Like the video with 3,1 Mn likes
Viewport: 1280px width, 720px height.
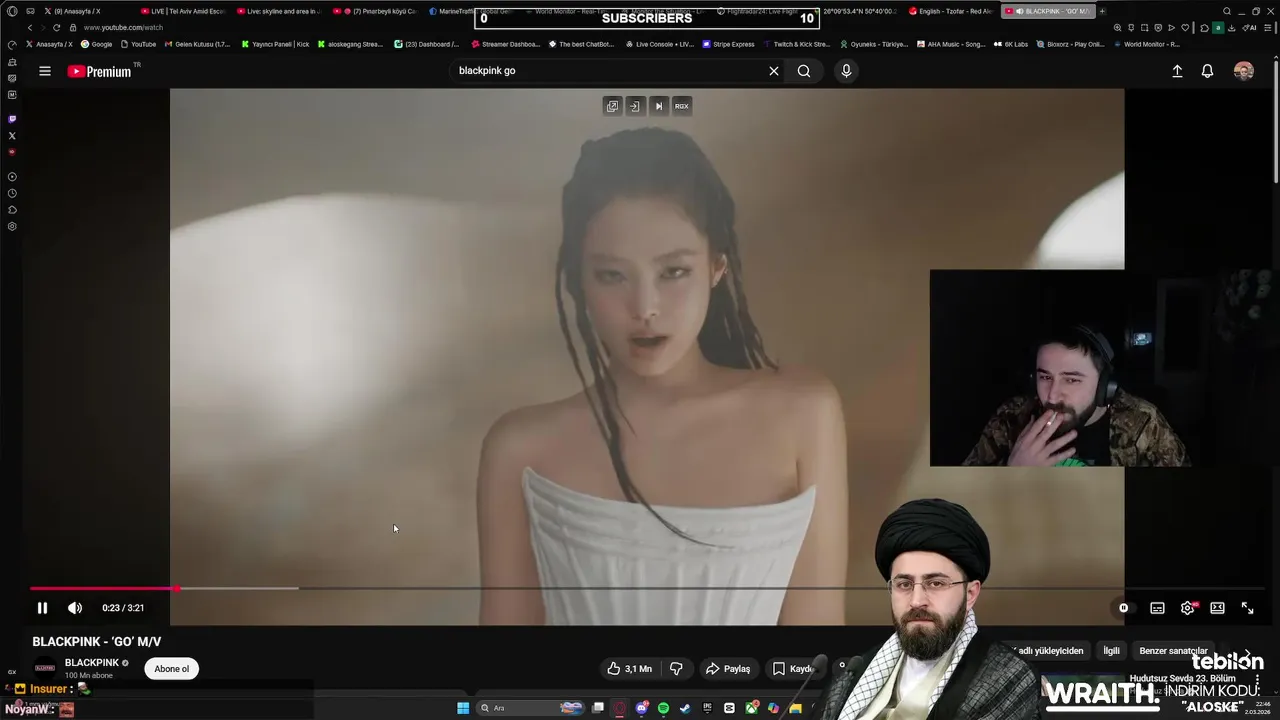(x=629, y=669)
